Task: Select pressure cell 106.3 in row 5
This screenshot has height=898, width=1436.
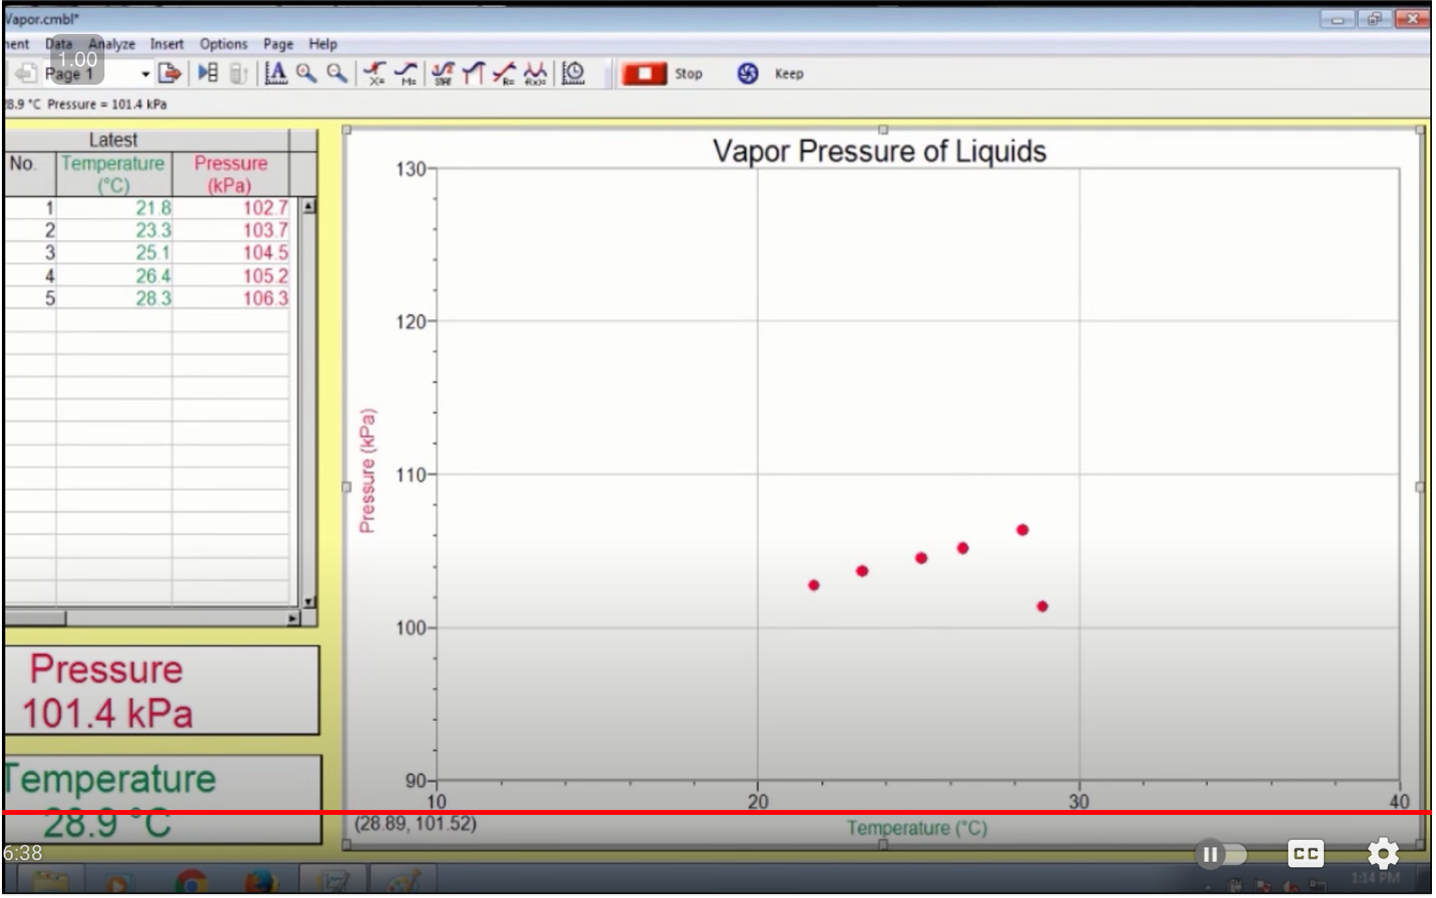Action: click(231, 298)
